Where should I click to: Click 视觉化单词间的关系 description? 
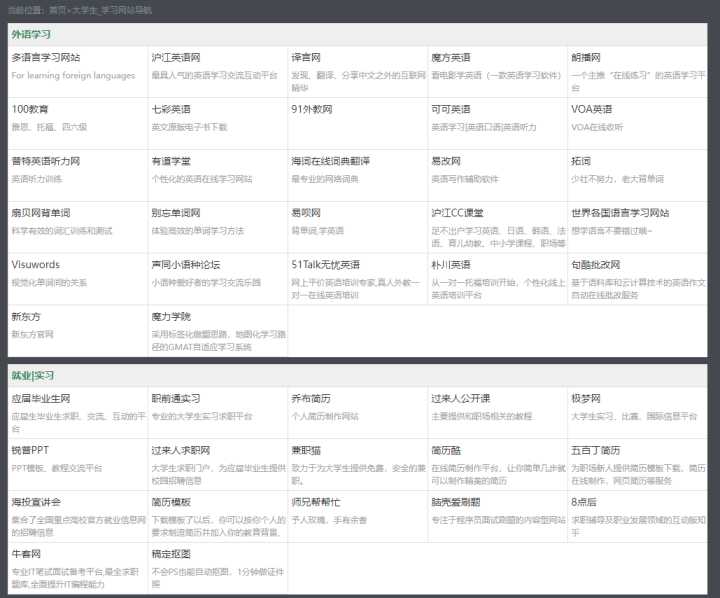[49, 282]
